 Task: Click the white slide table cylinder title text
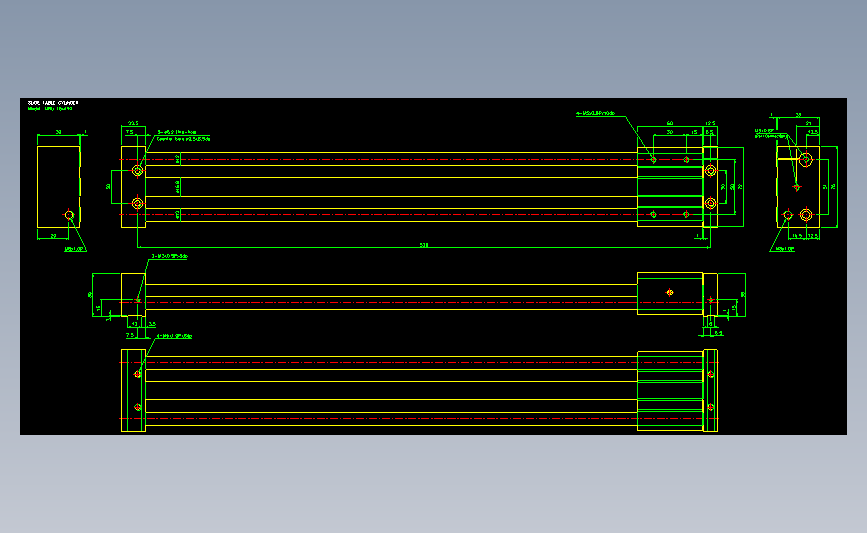pos(53,103)
